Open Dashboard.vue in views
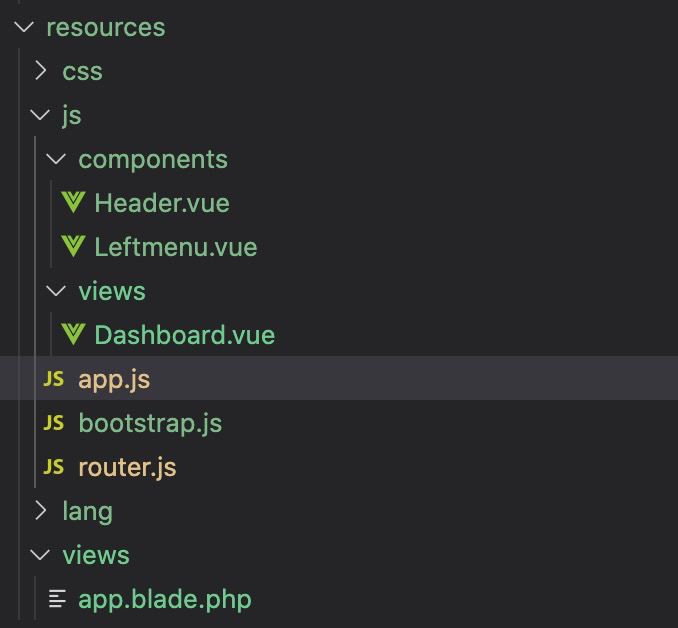 185,335
